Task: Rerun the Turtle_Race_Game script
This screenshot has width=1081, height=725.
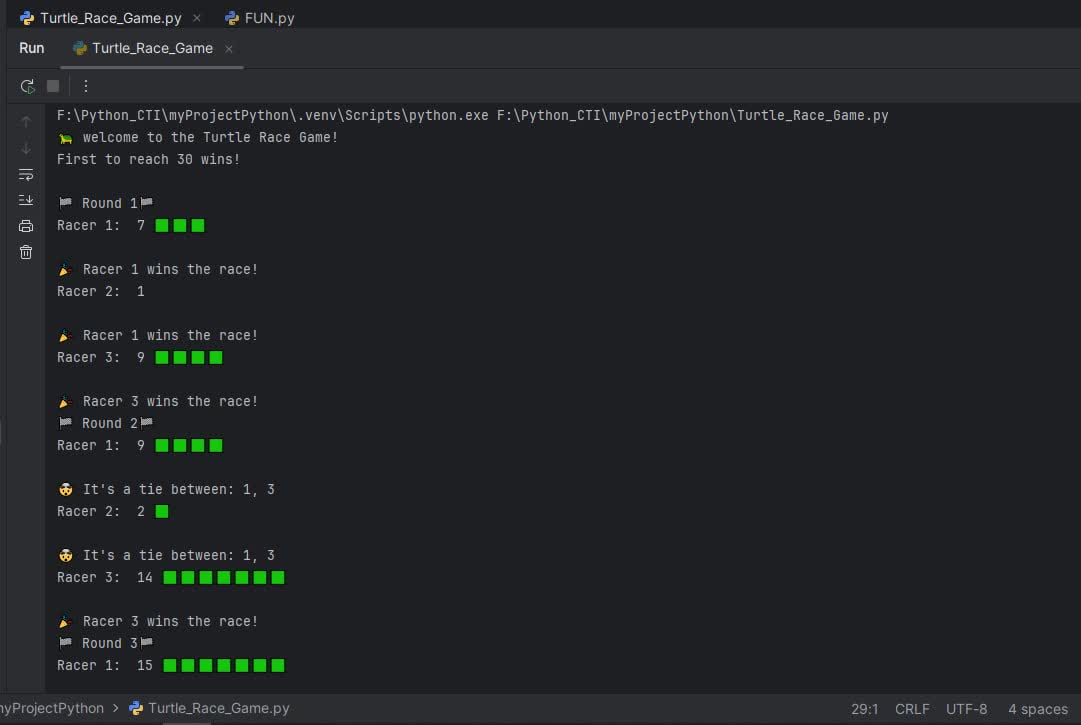Action: [x=27, y=86]
